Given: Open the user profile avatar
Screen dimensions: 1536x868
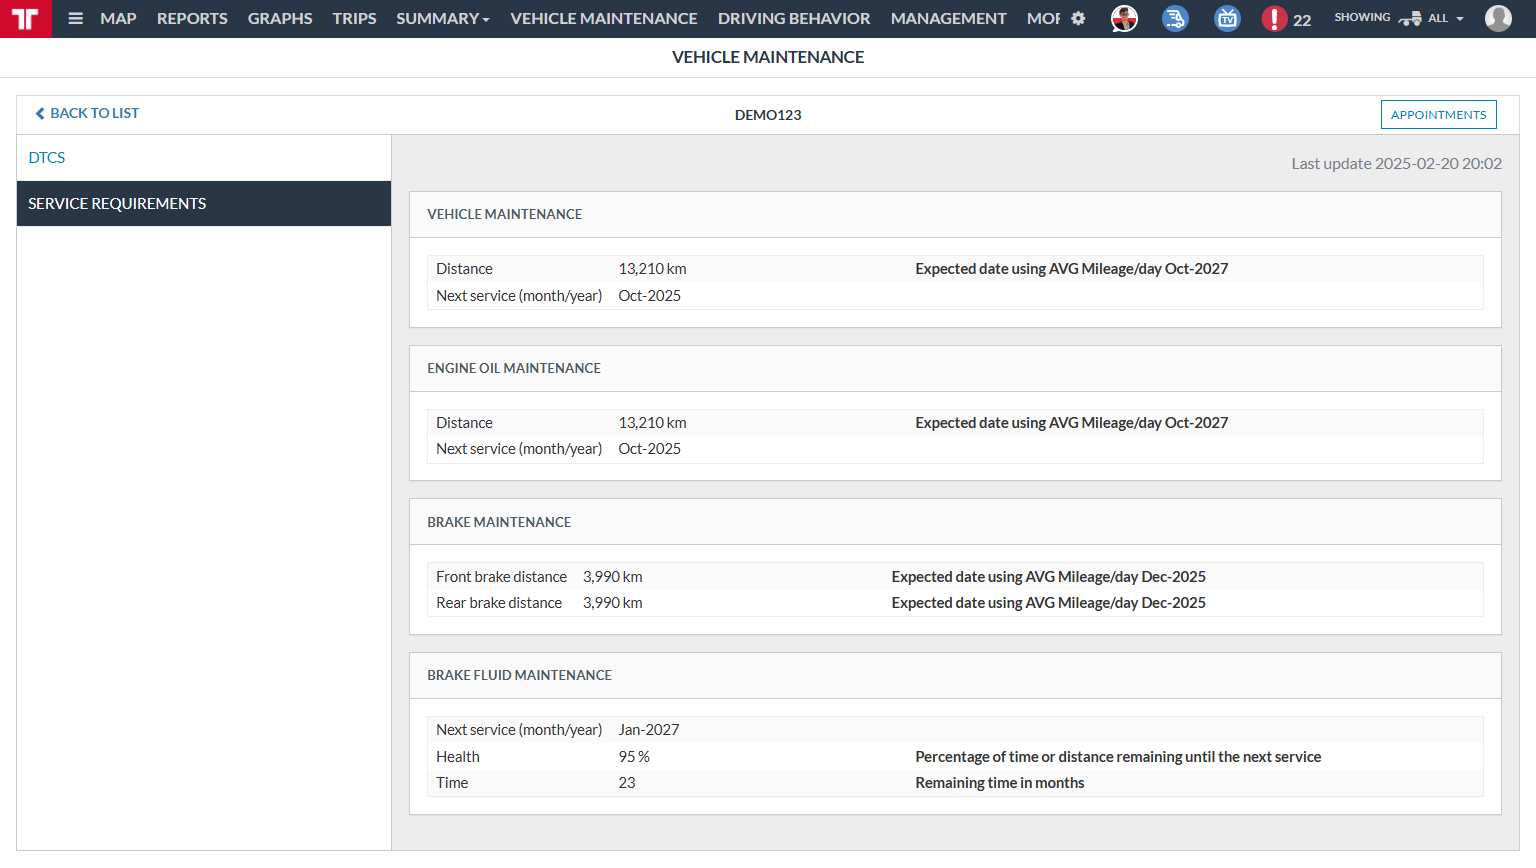Looking at the screenshot, I should tap(1498, 19).
